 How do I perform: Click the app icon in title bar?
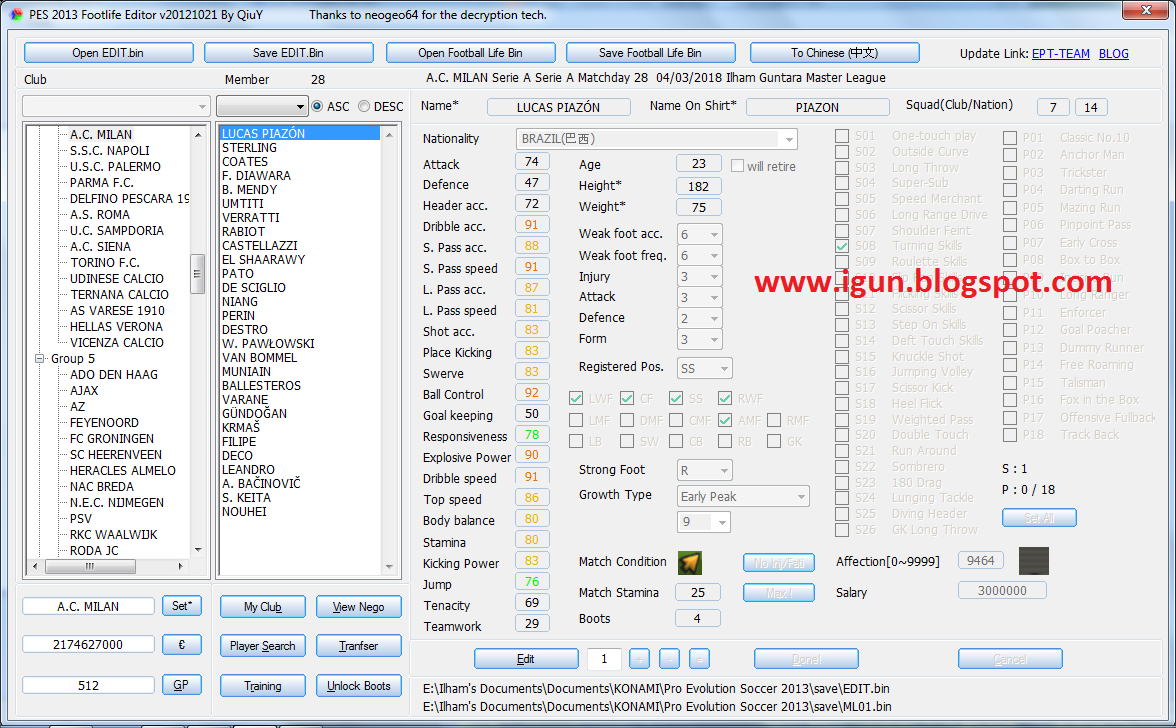coord(16,14)
